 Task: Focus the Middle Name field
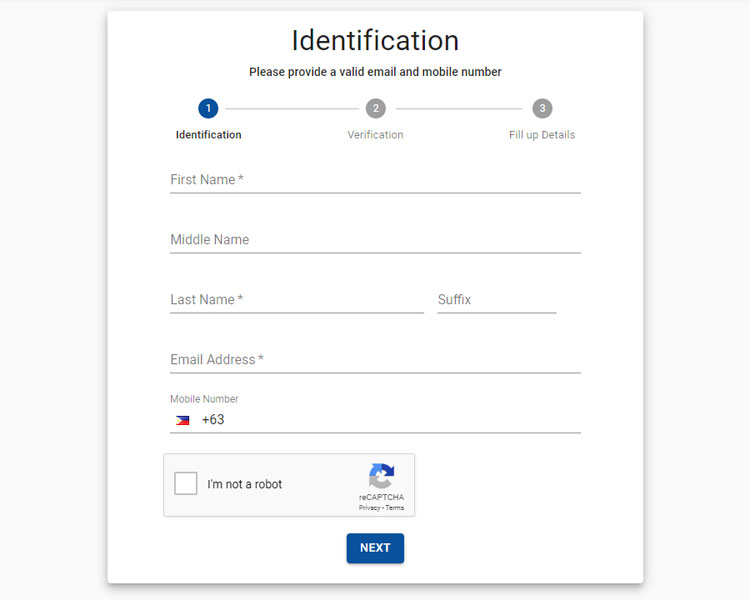point(375,240)
